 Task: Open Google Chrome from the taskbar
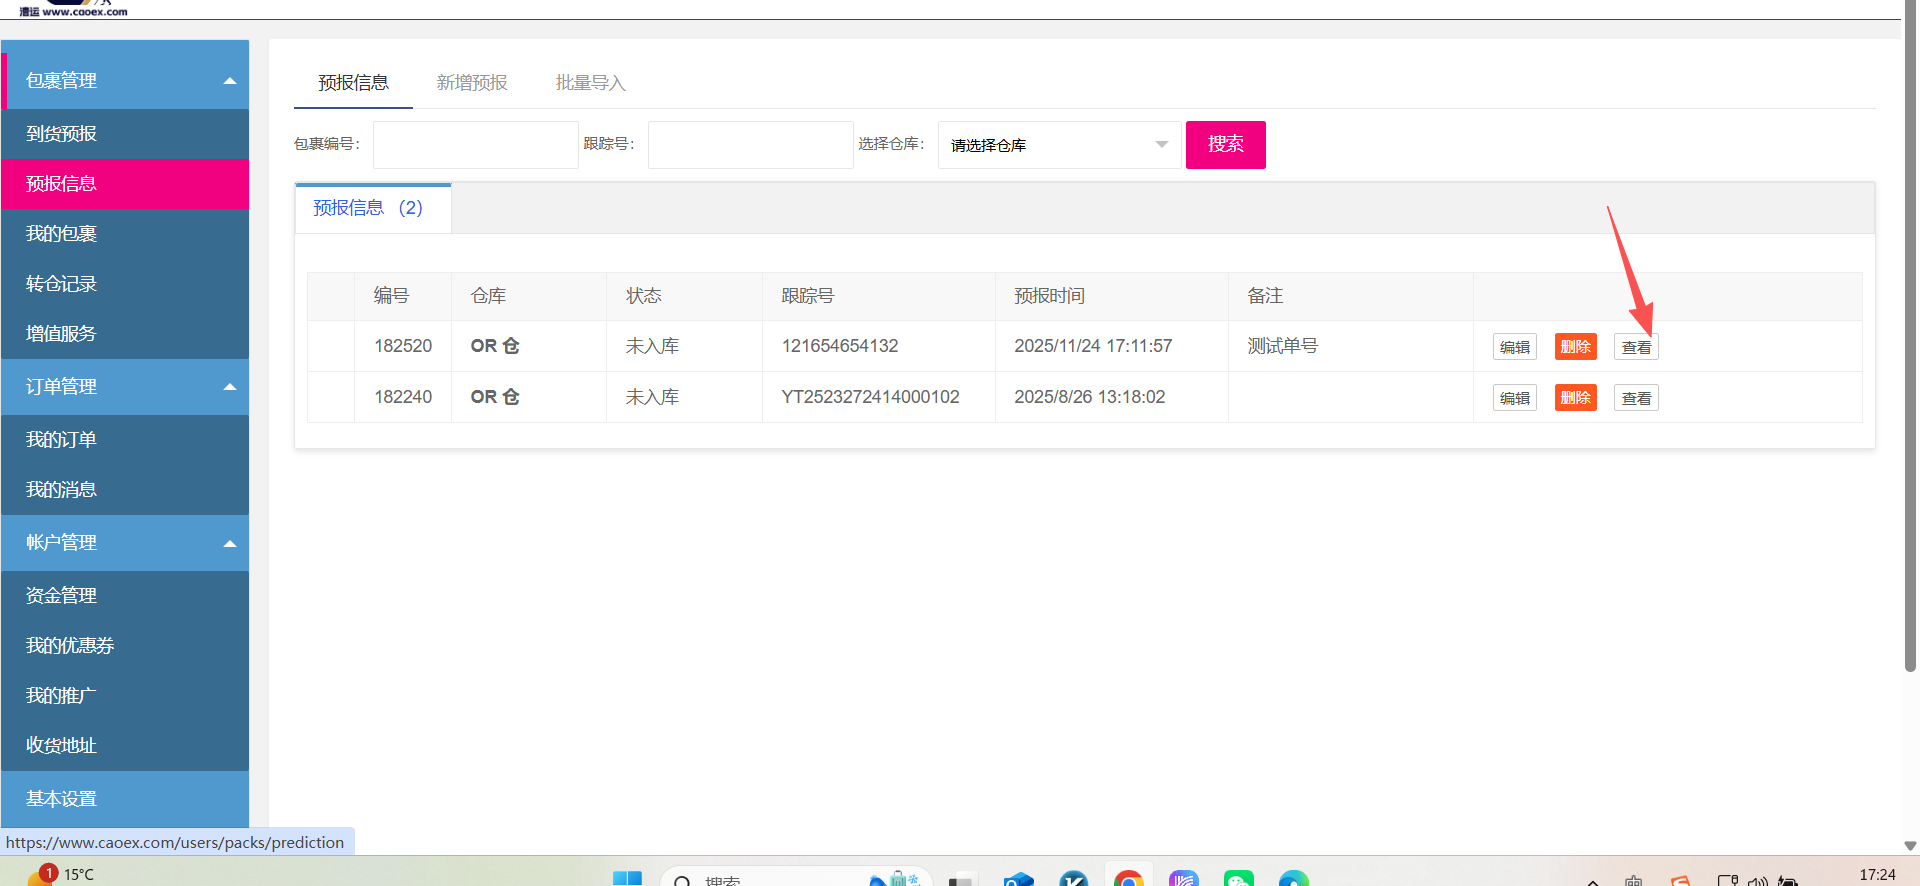click(x=1128, y=878)
